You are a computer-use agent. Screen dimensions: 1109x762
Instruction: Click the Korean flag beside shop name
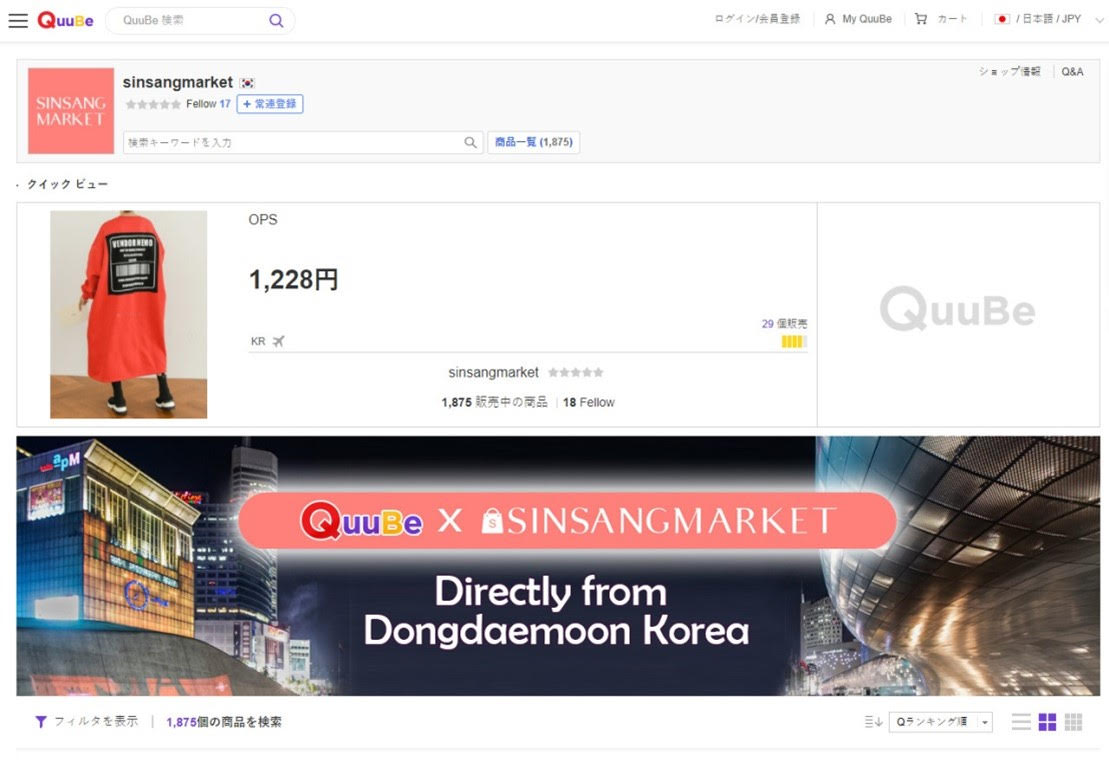click(247, 83)
